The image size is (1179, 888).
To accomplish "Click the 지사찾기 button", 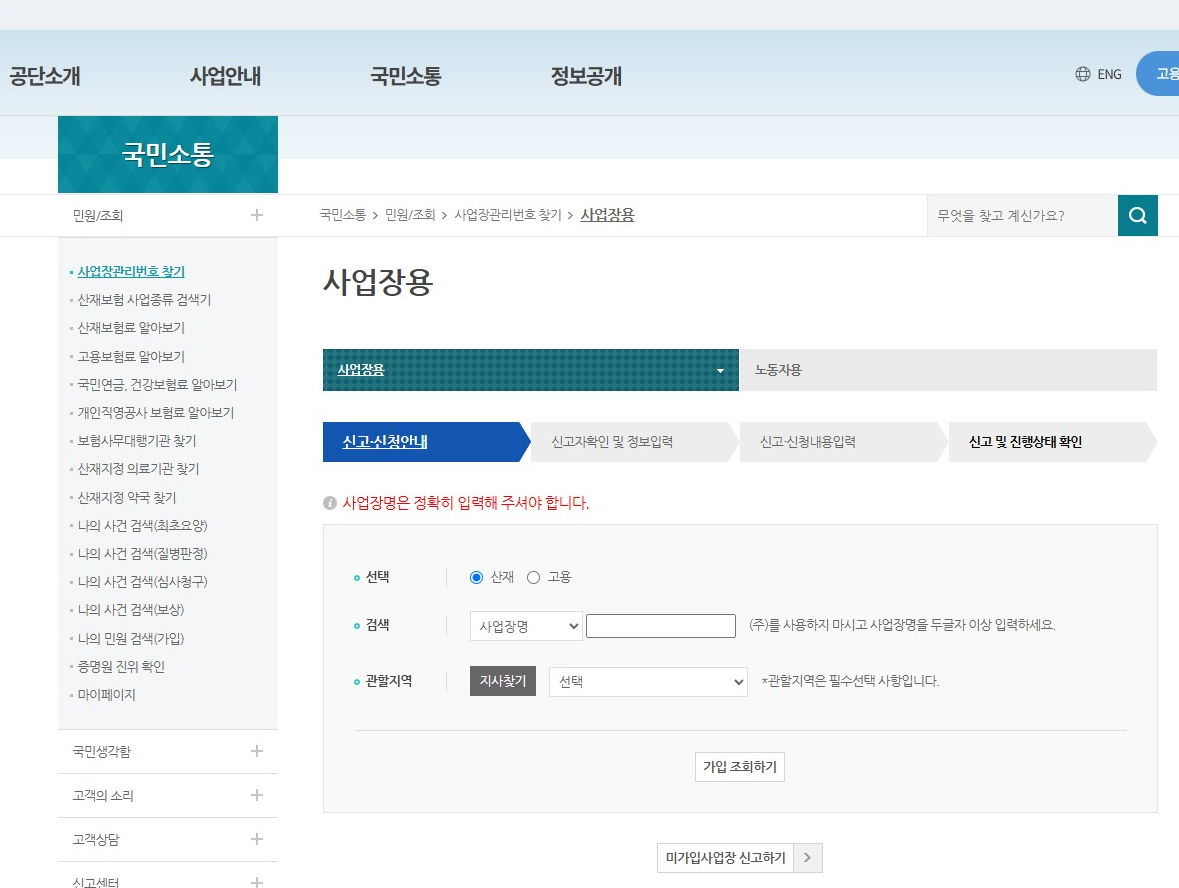I will [x=503, y=681].
